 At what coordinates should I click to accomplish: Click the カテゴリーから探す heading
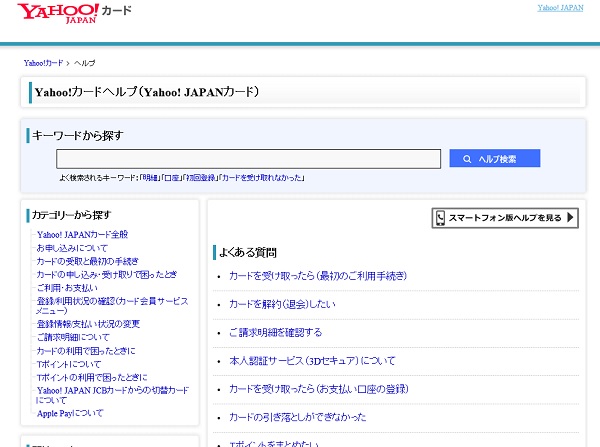pos(72,215)
